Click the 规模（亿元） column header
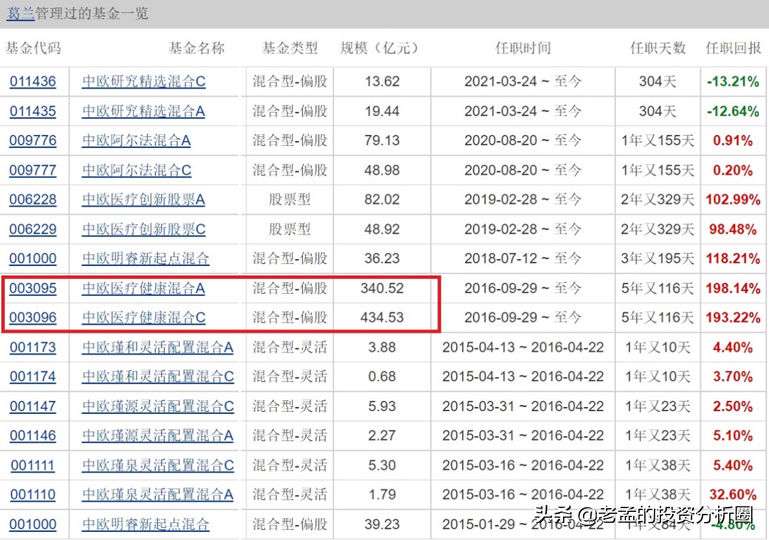The image size is (769, 540). coord(382,48)
